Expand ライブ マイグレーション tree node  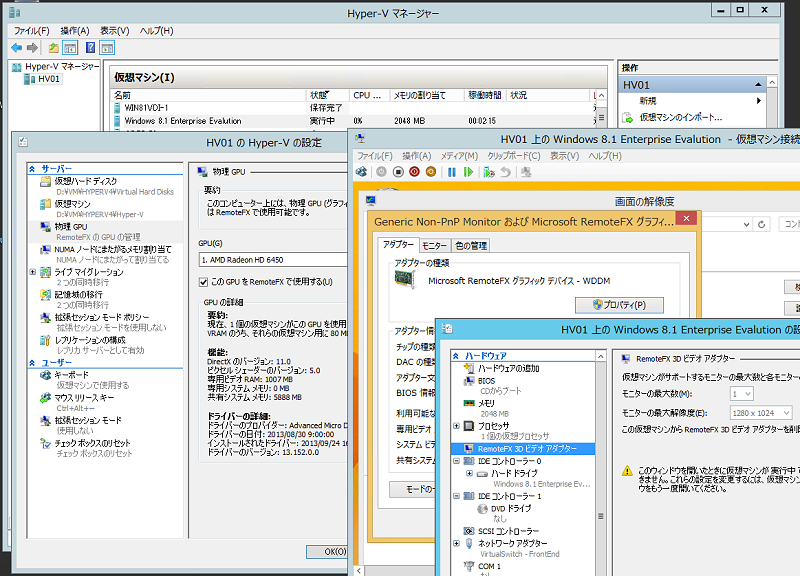pos(33,272)
